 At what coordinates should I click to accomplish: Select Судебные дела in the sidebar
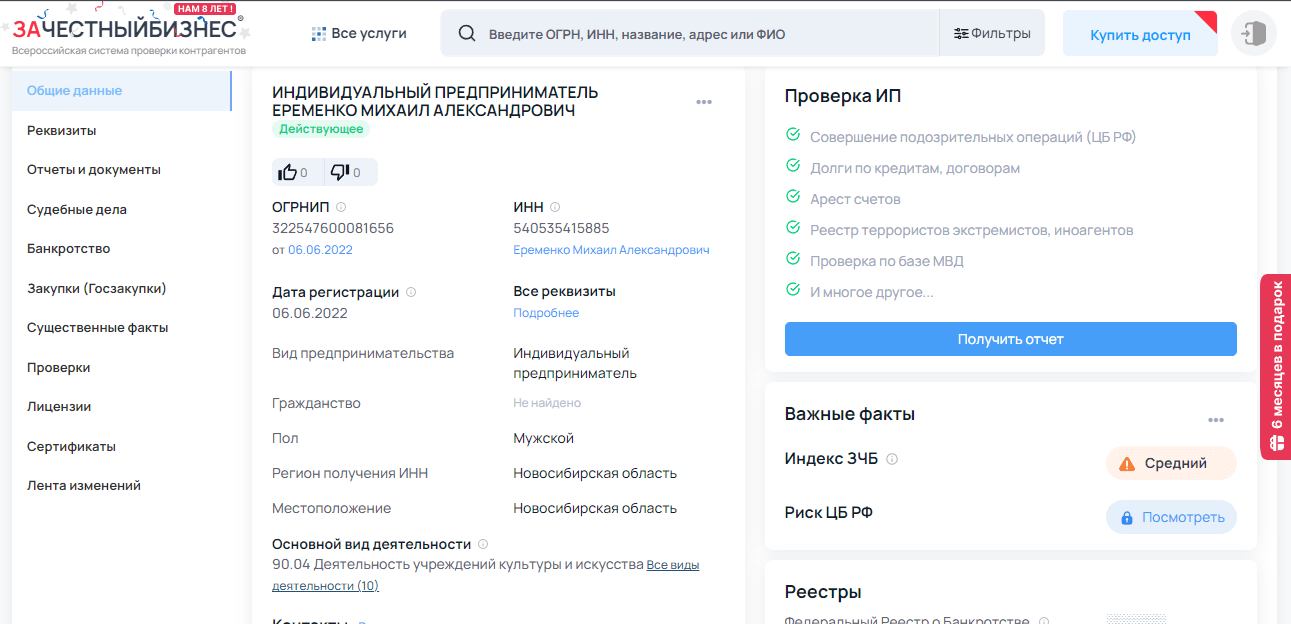(77, 210)
